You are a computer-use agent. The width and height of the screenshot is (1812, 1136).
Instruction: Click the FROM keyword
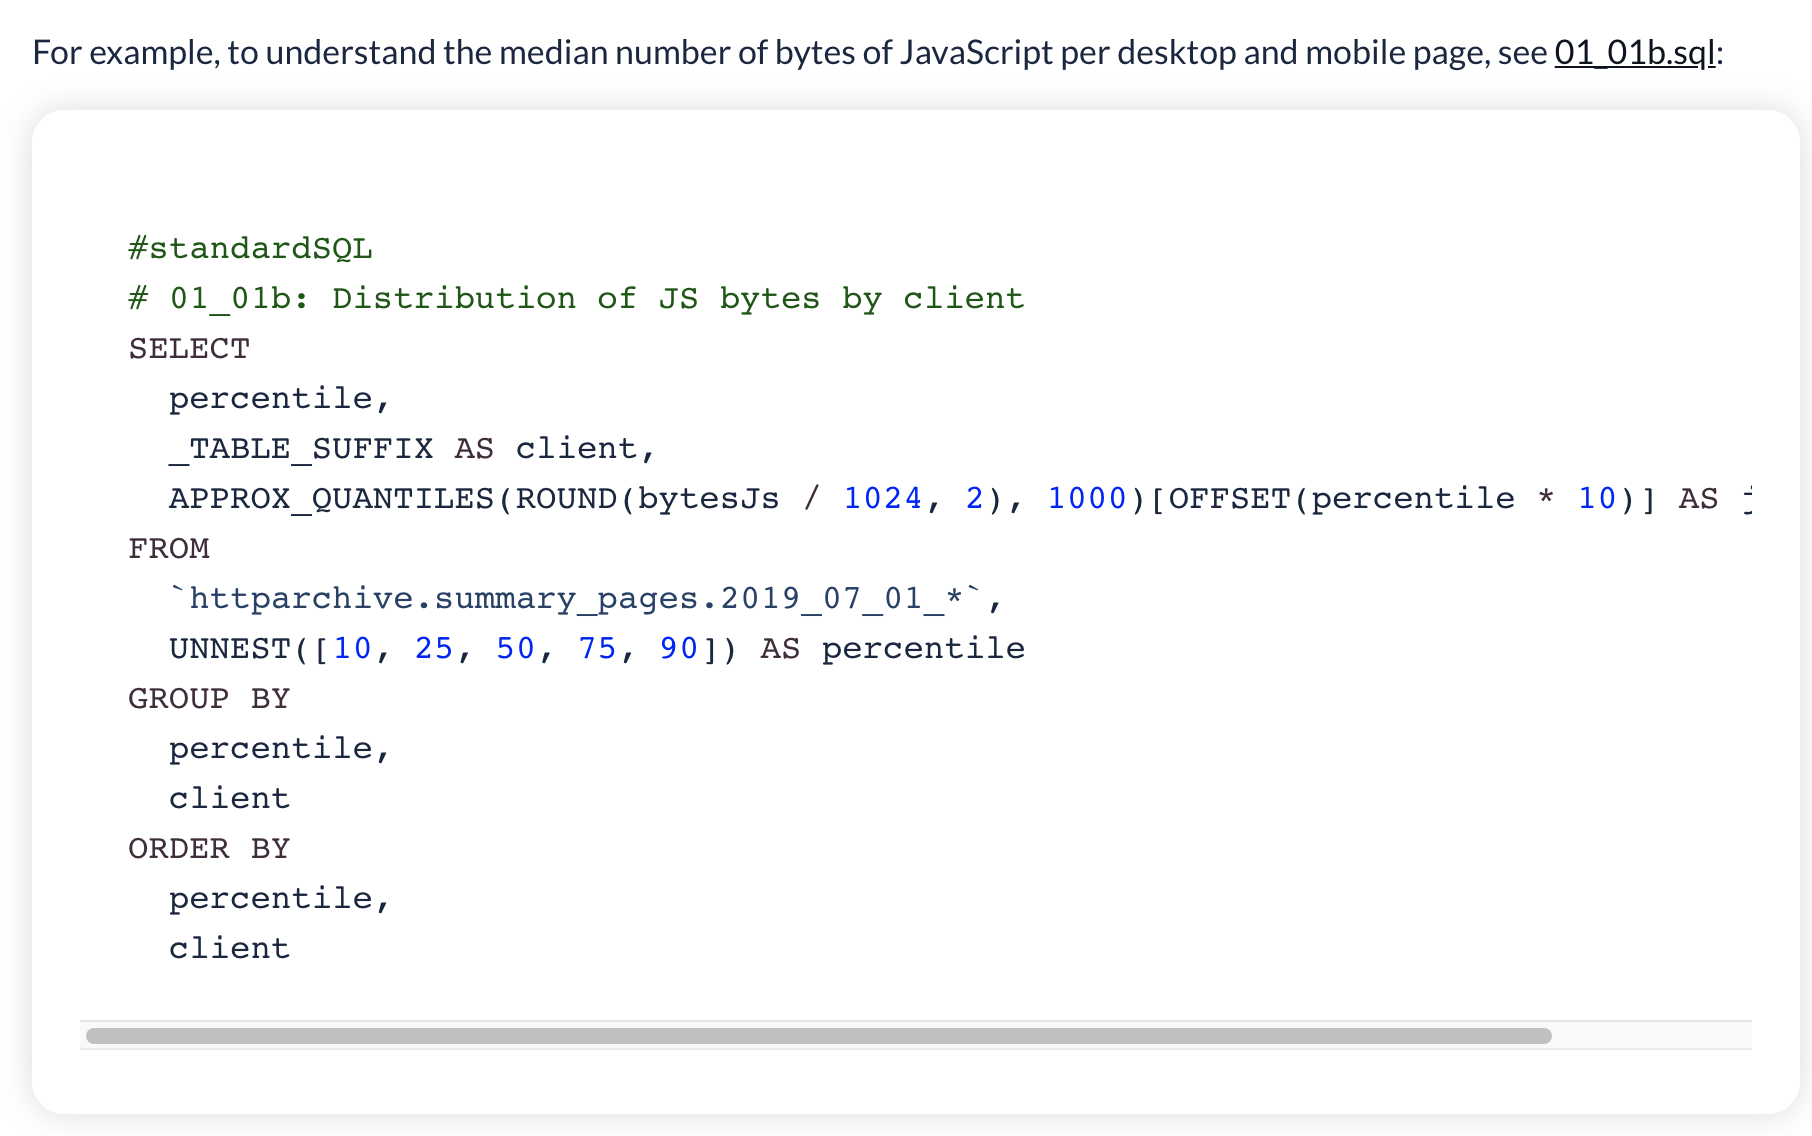169,548
